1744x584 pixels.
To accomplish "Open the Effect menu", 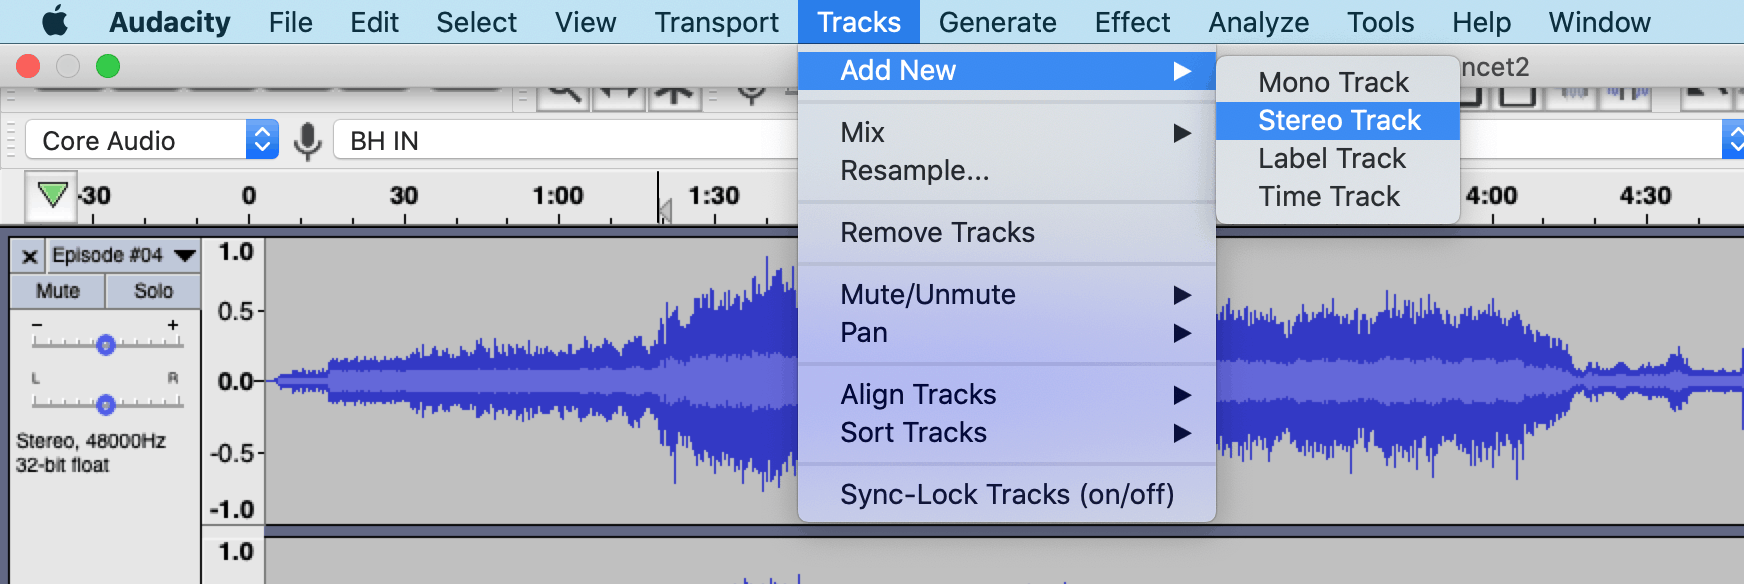I will pyautogui.click(x=1131, y=21).
